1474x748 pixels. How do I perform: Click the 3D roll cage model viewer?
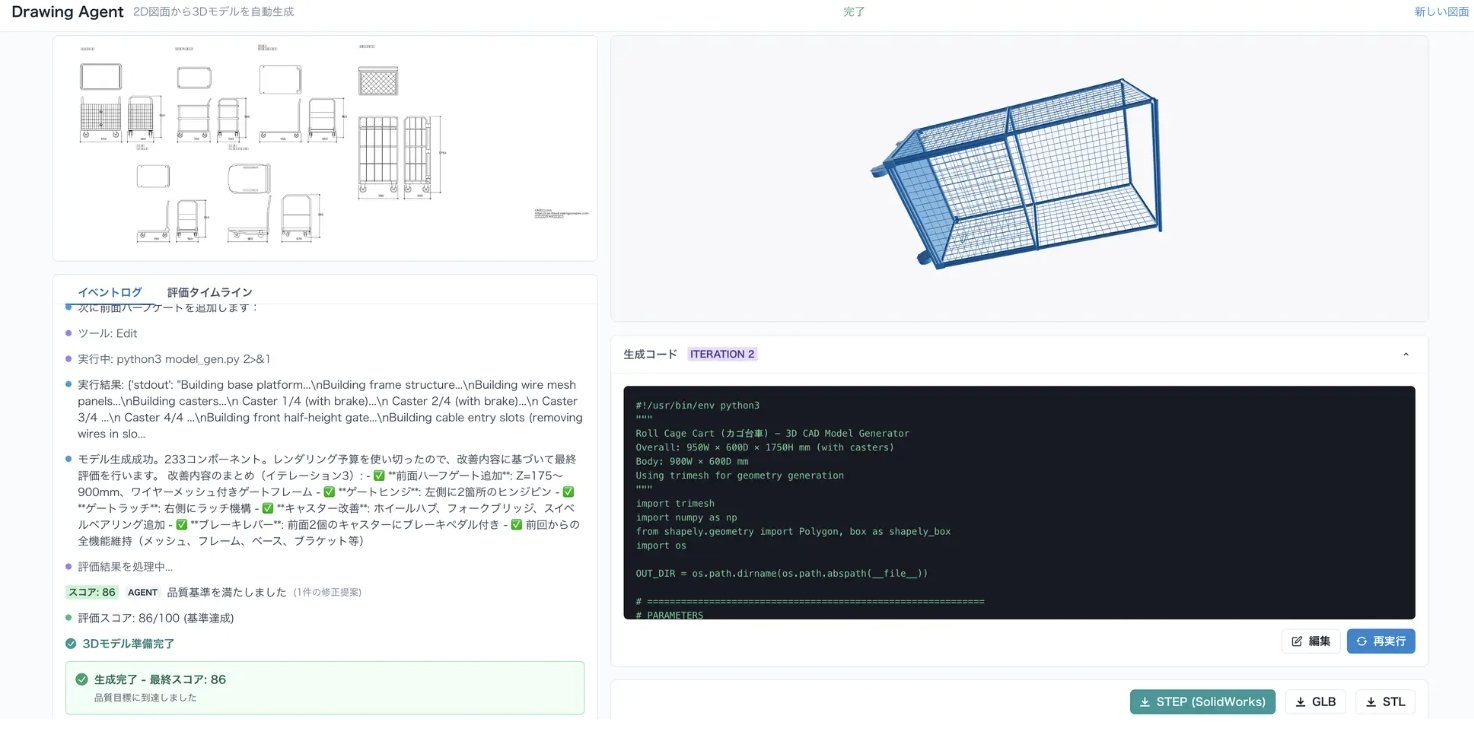[x=1019, y=178]
